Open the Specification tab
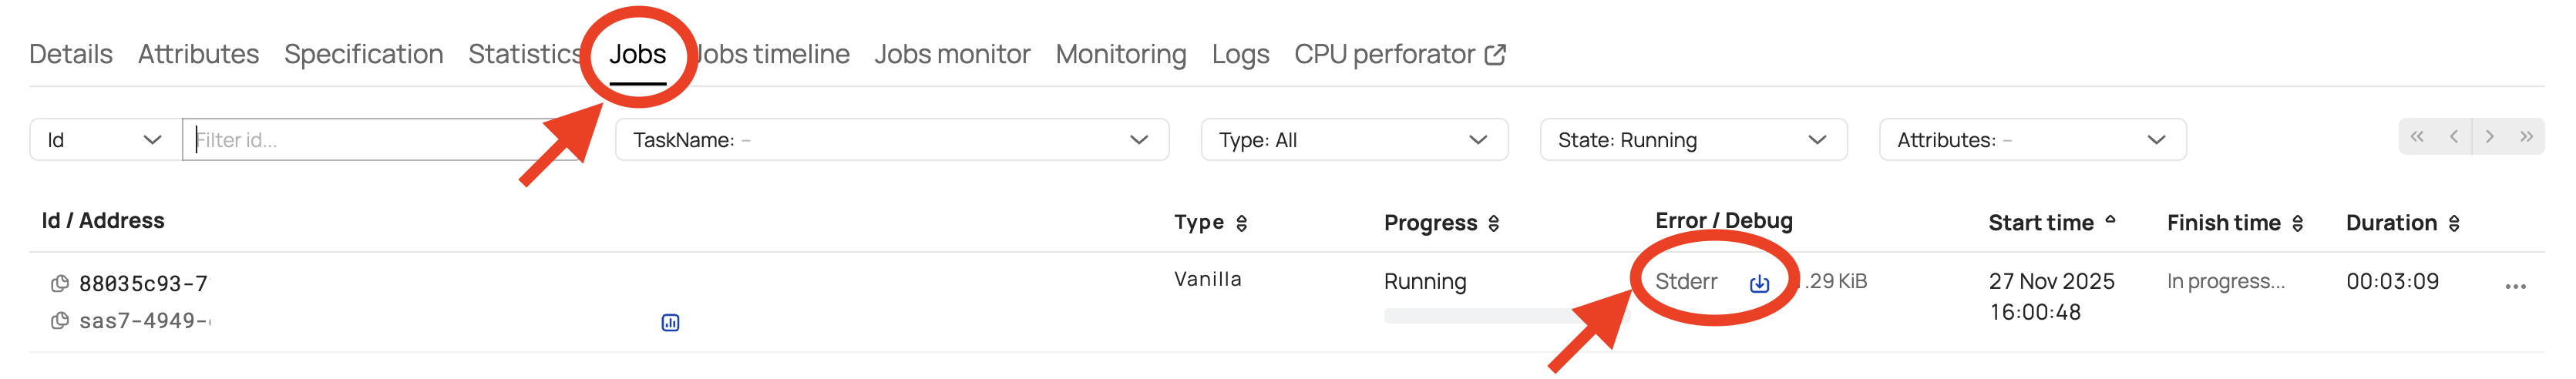This screenshot has height=379, width=2576. point(363,54)
